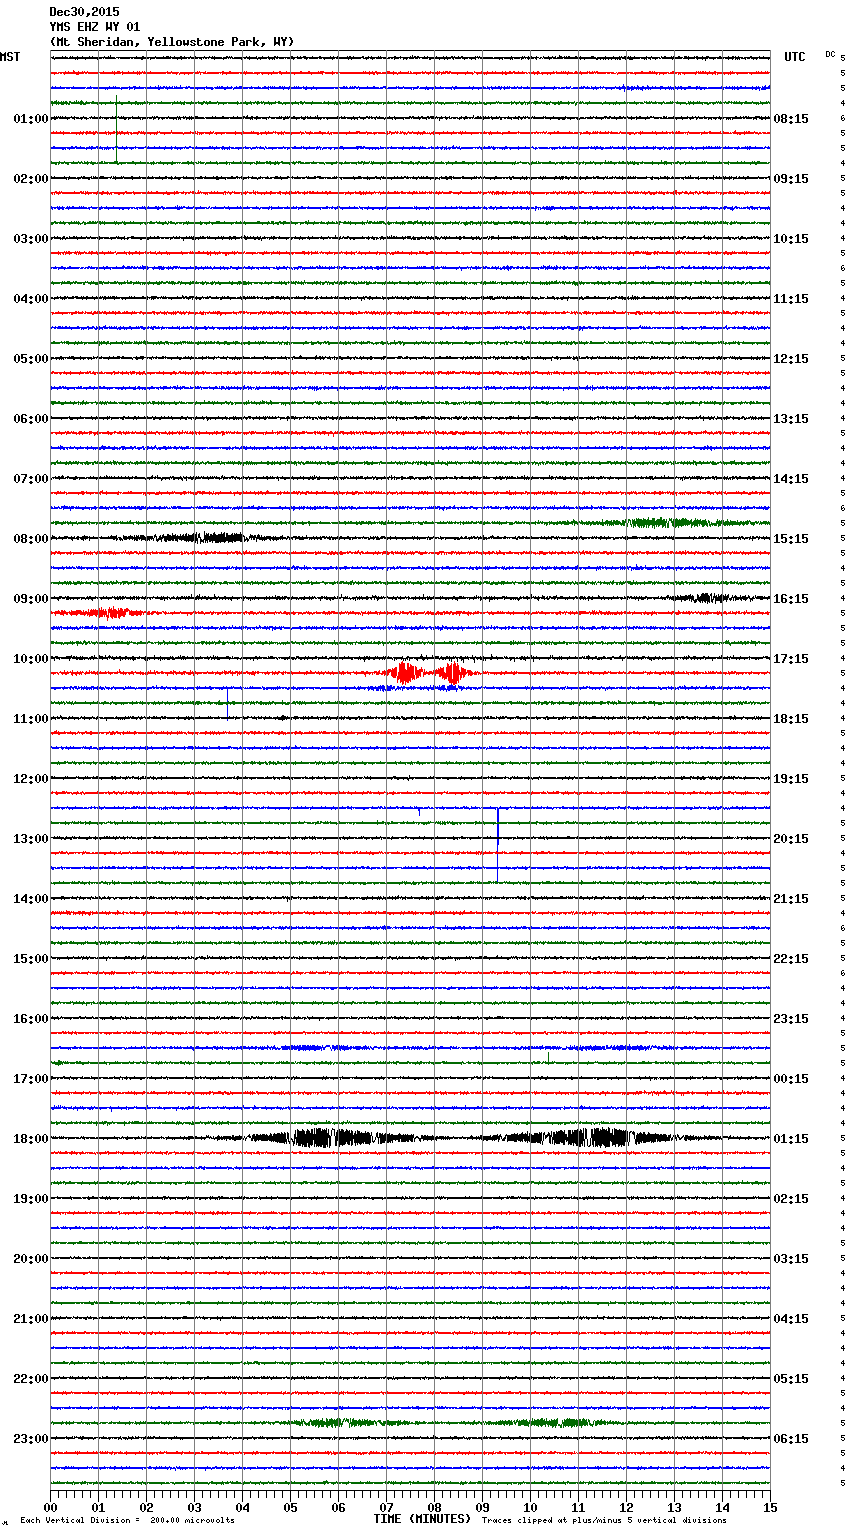Click the 'Each Vertical Division = 200.00 microvolts' note
The image size is (850, 1534).
coord(127,1521)
